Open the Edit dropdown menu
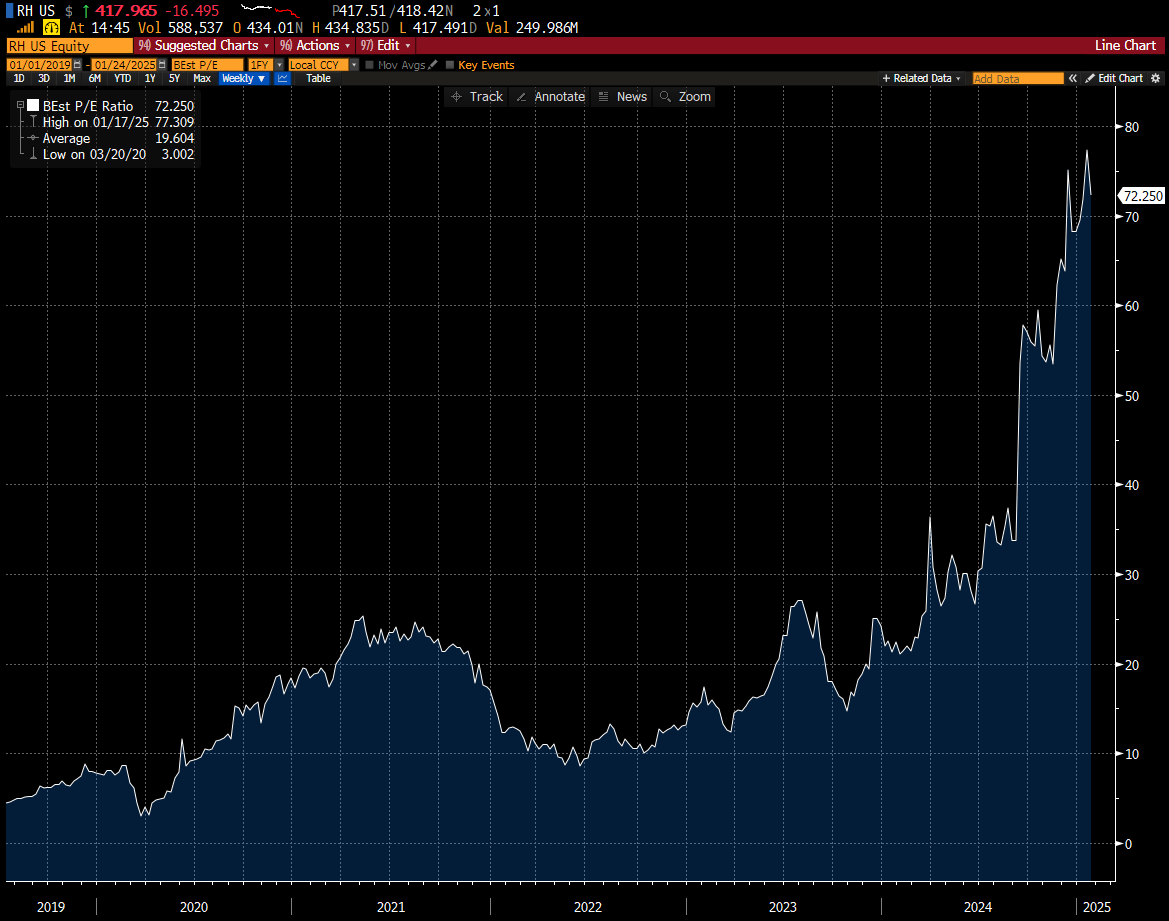This screenshot has height=921, width=1169. (x=385, y=45)
